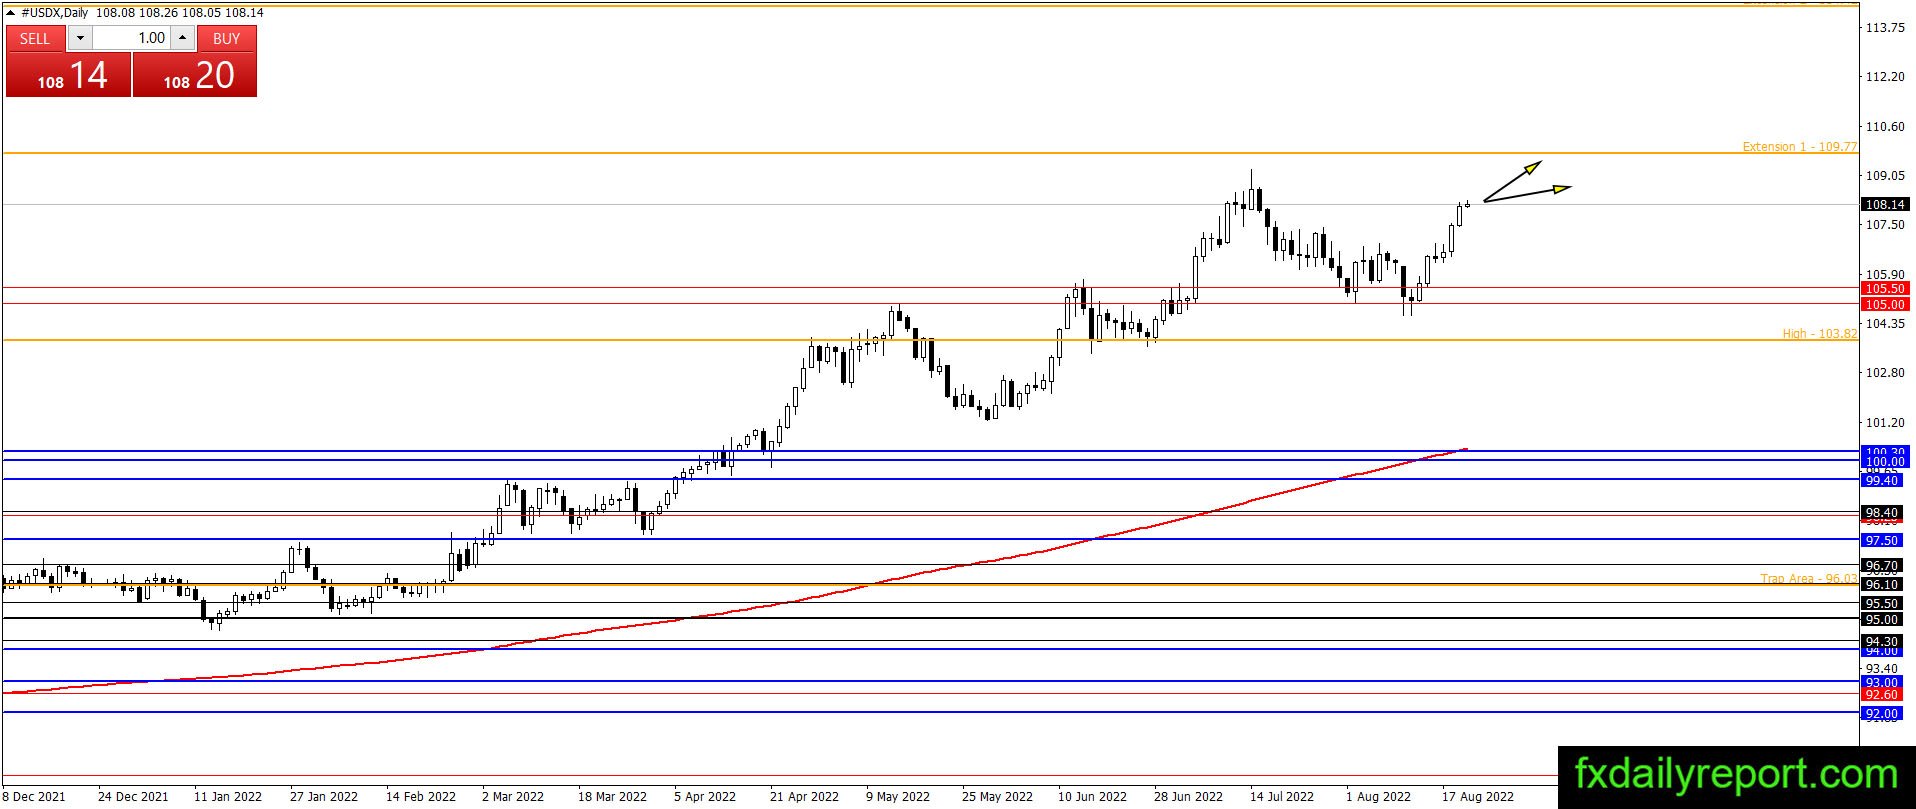Click the 9 May 2022 date marker
1916x809 pixels.
click(x=898, y=796)
